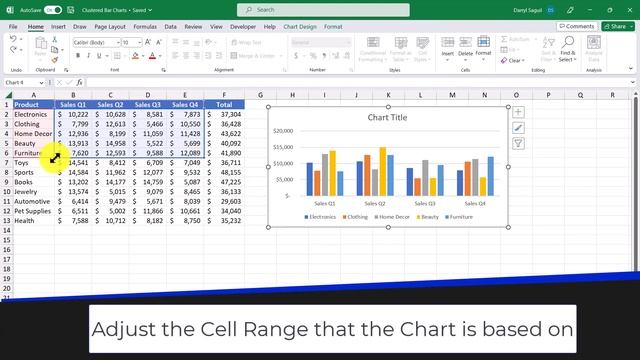Open the File menu tab
This screenshot has width=640, height=360.
[x=13, y=27]
